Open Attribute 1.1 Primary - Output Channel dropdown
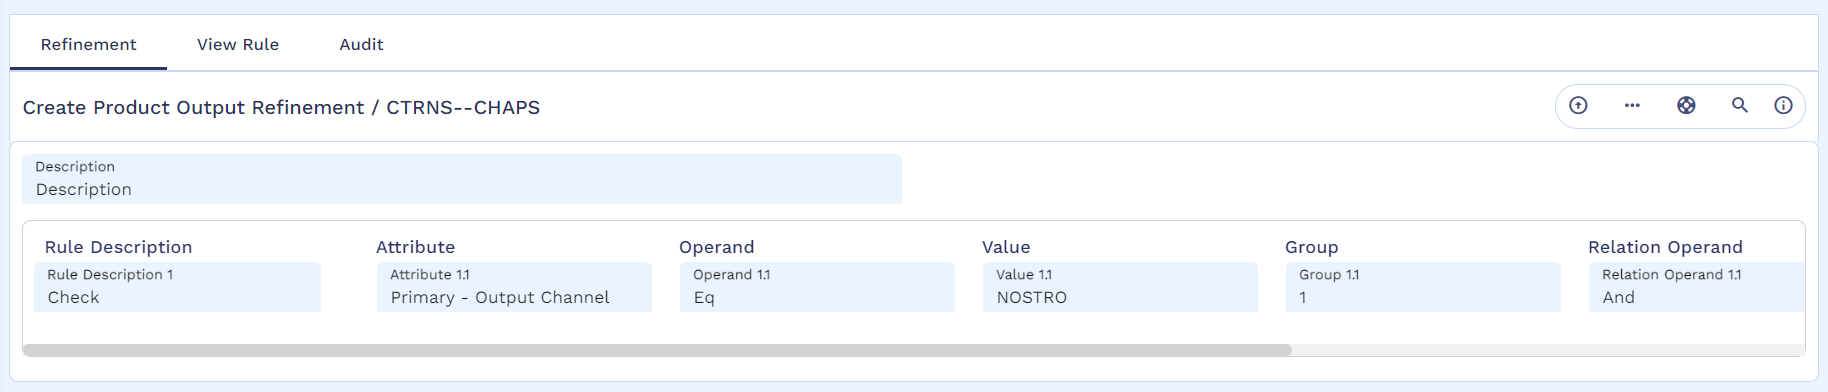This screenshot has width=1828, height=392. click(514, 287)
